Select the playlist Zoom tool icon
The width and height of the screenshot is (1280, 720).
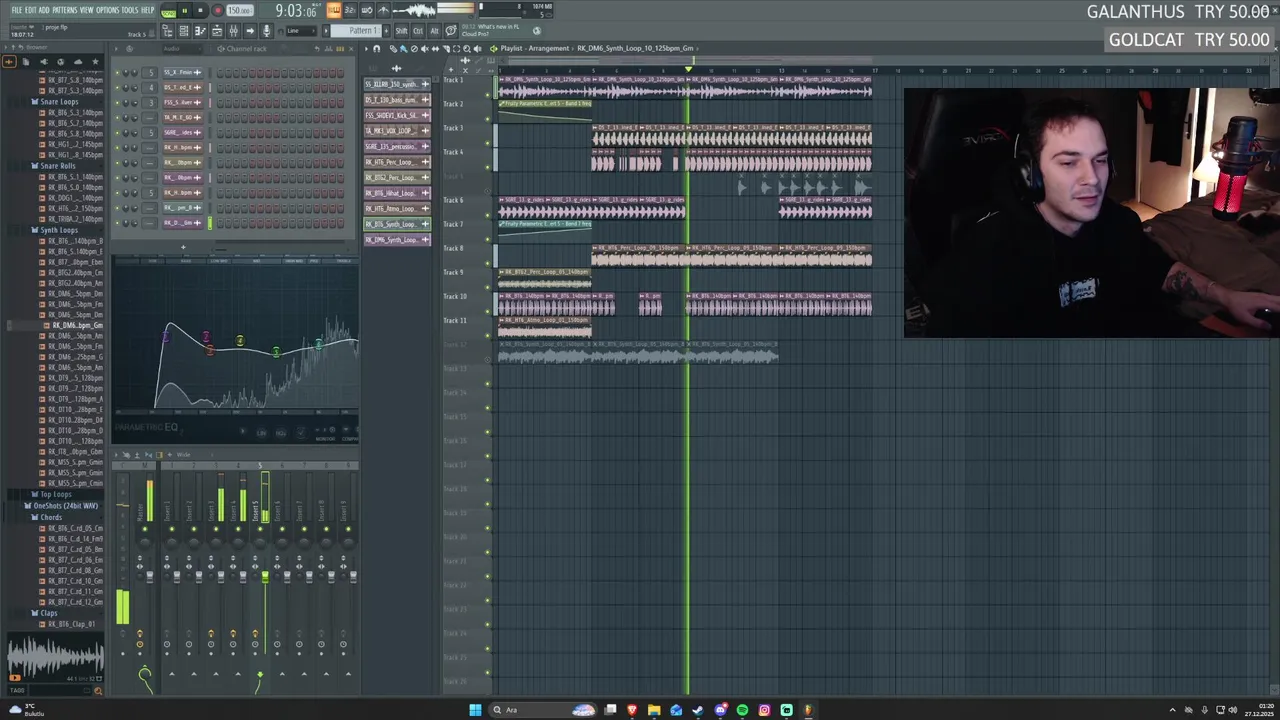tap(466, 48)
